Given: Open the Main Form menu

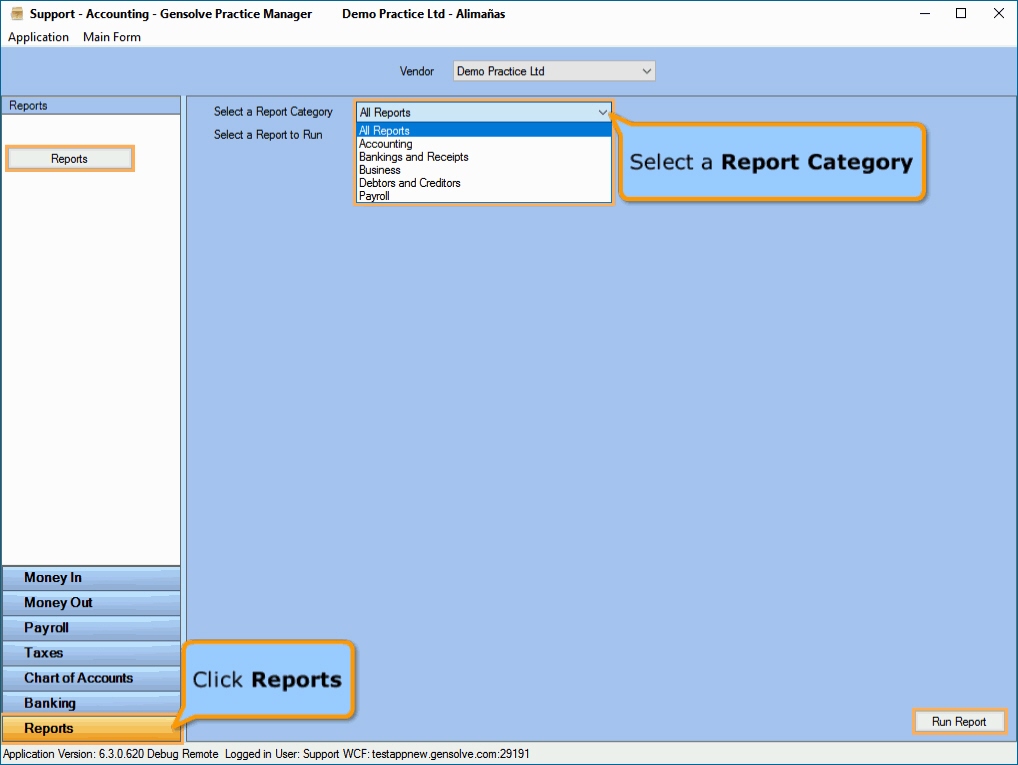Looking at the screenshot, I should tap(112, 37).
